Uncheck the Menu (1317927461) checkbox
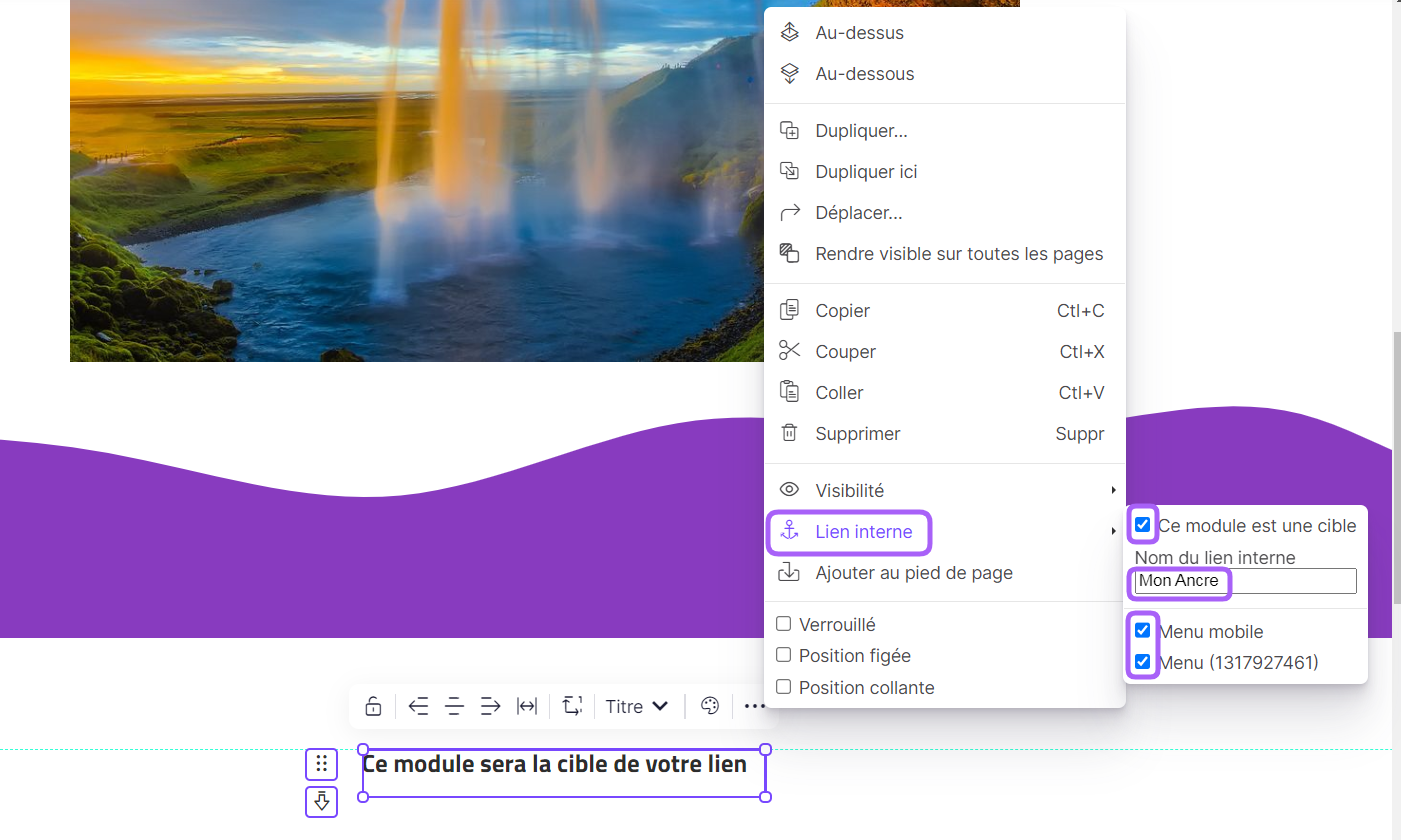This screenshot has height=840, width=1401. [x=1143, y=662]
